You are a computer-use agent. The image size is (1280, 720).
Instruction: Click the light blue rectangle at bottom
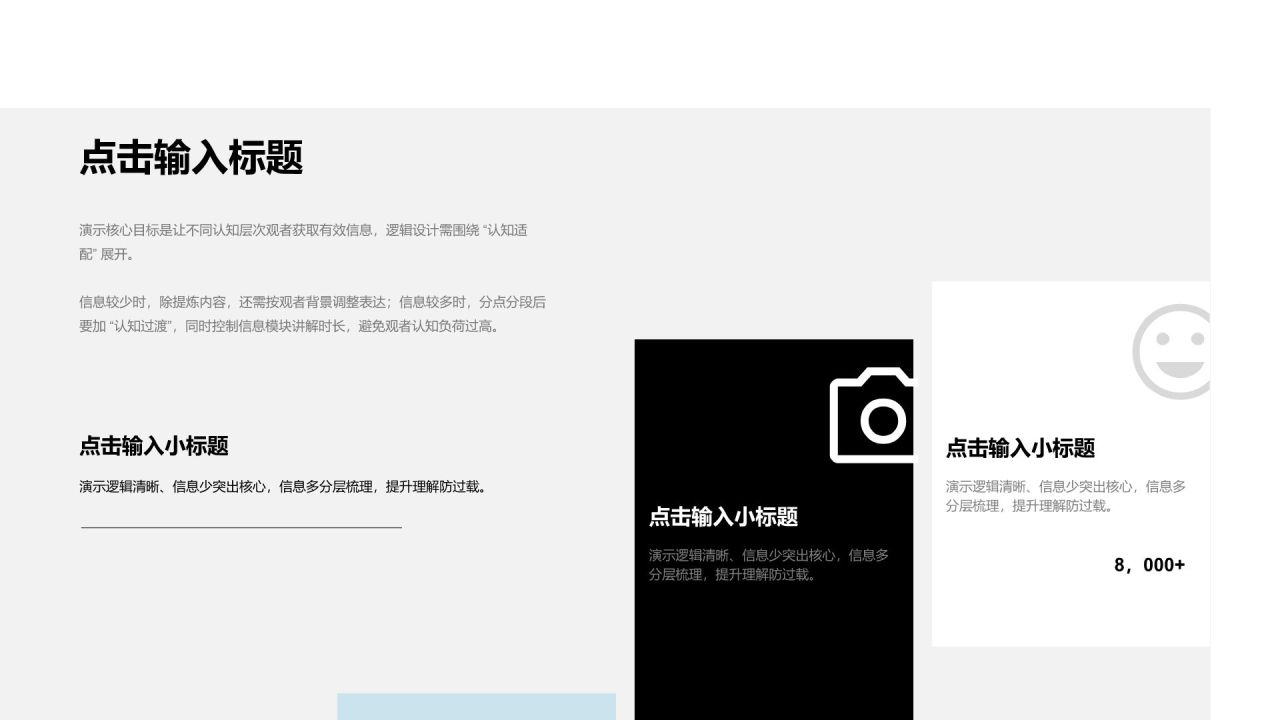(x=476, y=706)
